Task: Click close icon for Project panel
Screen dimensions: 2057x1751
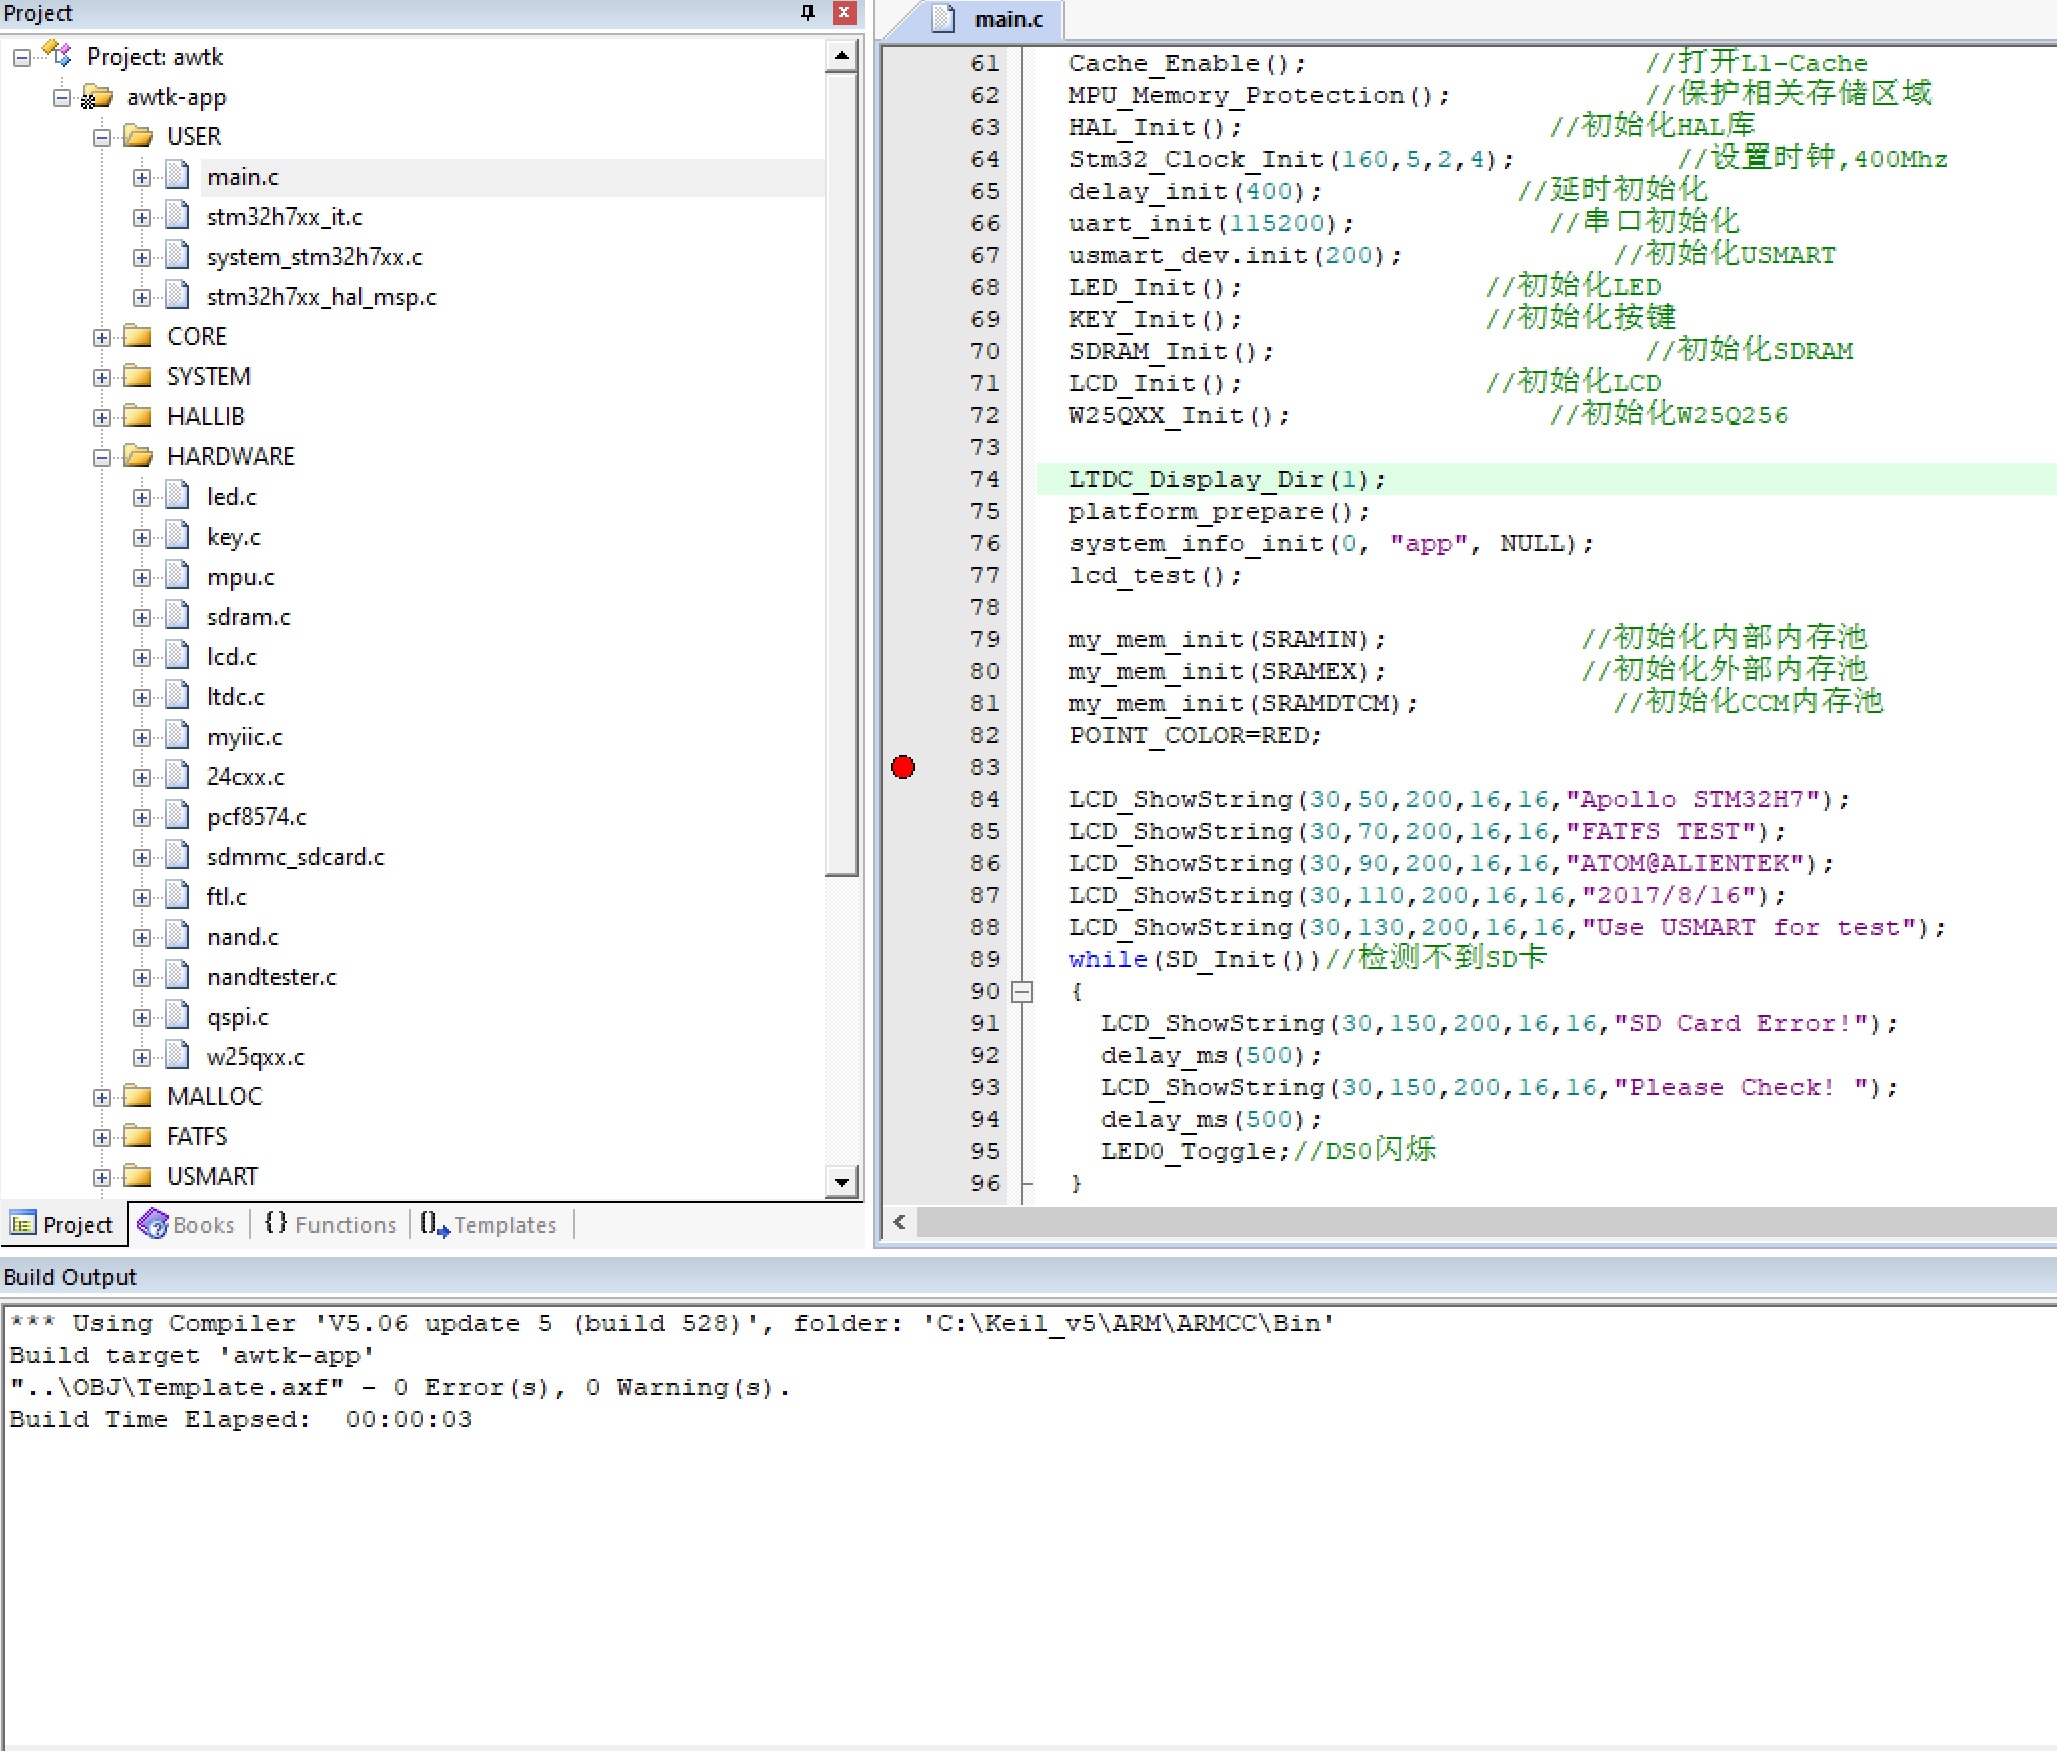Action: pos(844,12)
